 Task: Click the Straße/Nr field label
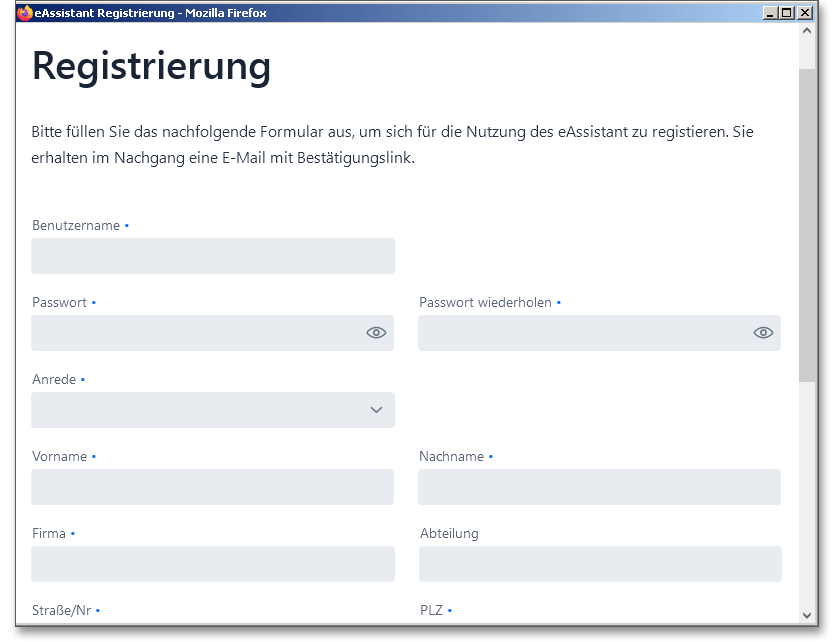[x=62, y=610]
